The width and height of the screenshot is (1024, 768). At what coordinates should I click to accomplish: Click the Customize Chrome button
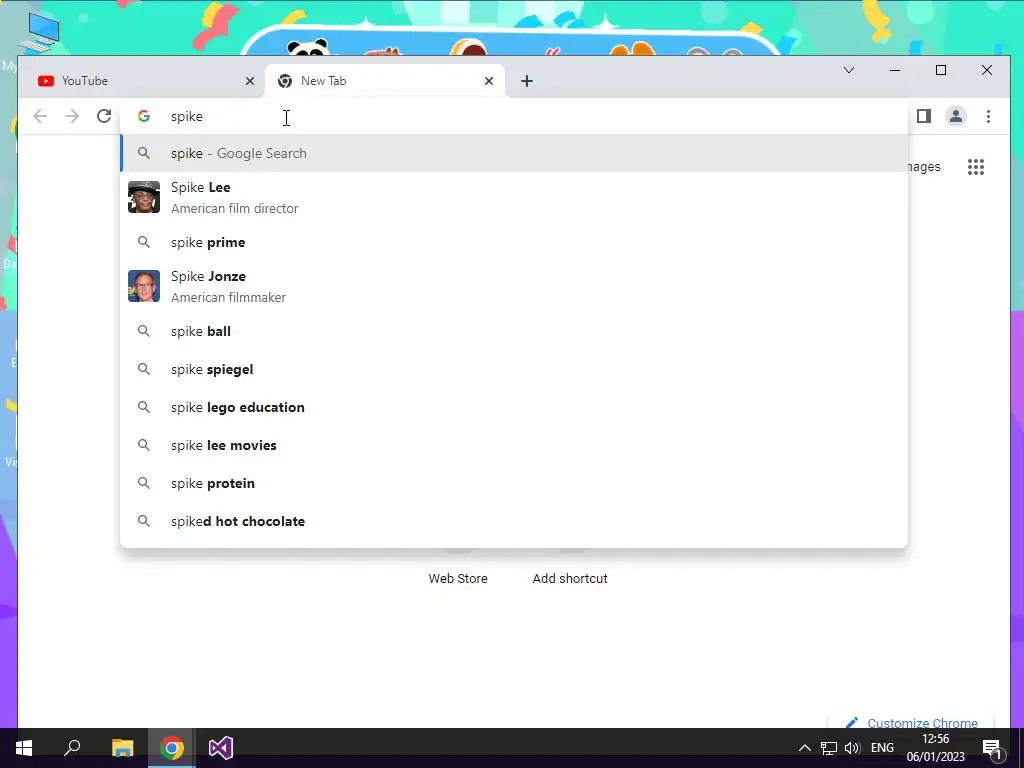pos(912,722)
